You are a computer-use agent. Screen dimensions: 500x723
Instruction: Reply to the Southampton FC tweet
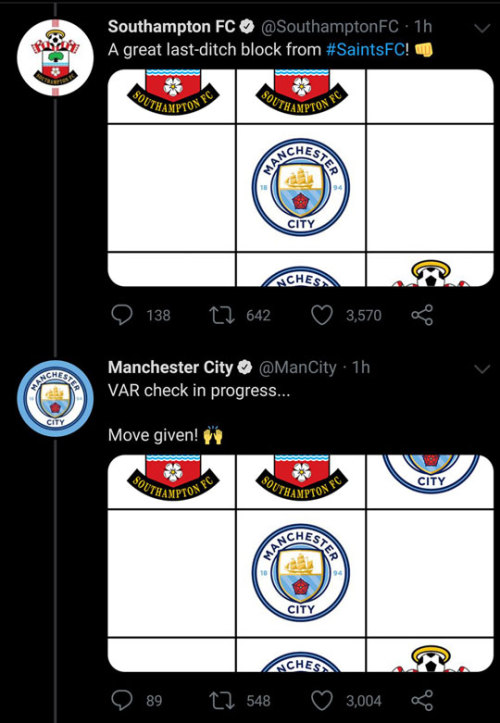pyautogui.click(x=122, y=315)
